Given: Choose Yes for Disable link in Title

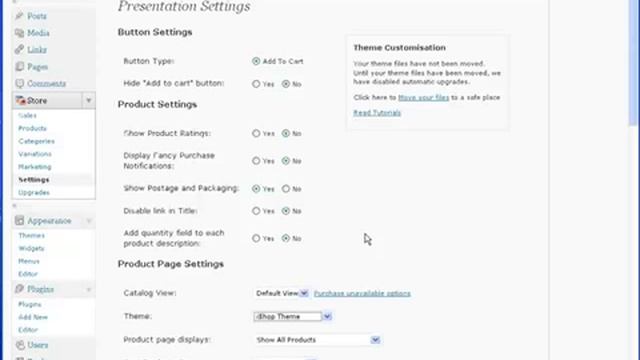Looking at the screenshot, I should tap(256, 211).
